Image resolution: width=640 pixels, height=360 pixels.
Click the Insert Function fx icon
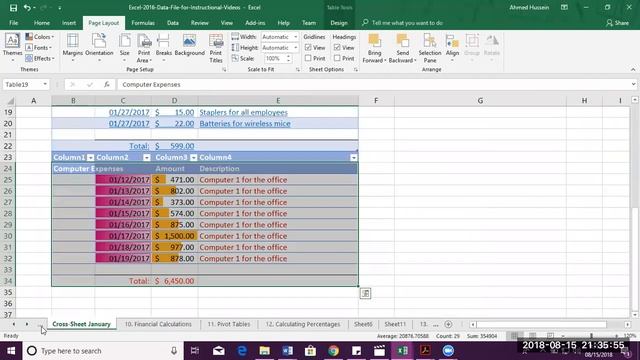coord(107,84)
